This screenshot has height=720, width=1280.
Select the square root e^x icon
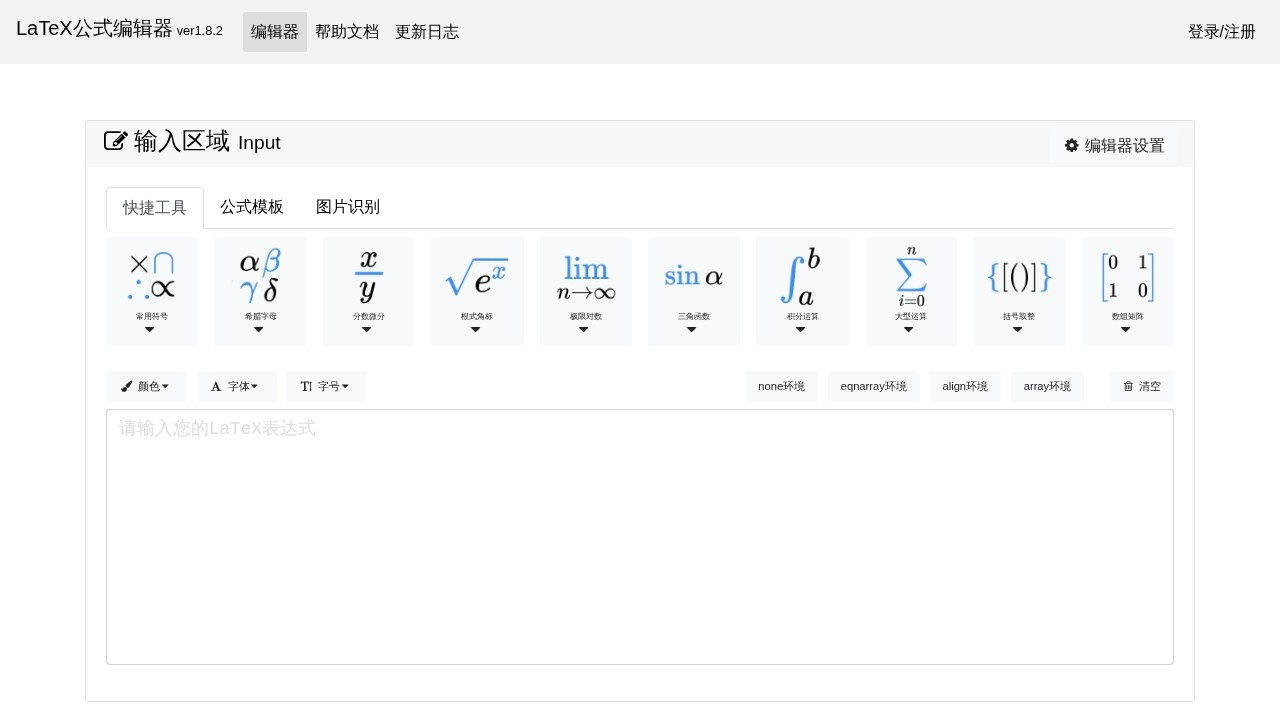tap(477, 291)
